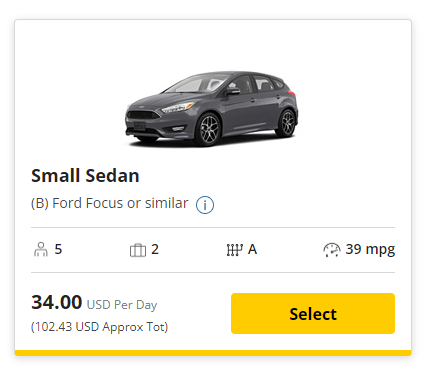The width and height of the screenshot is (421, 366).
Task: Click the luggage count number 2
Action: pos(155,249)
